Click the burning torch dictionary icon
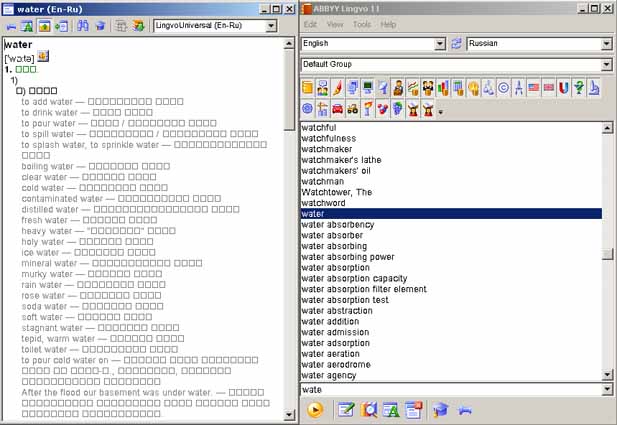 368,109
